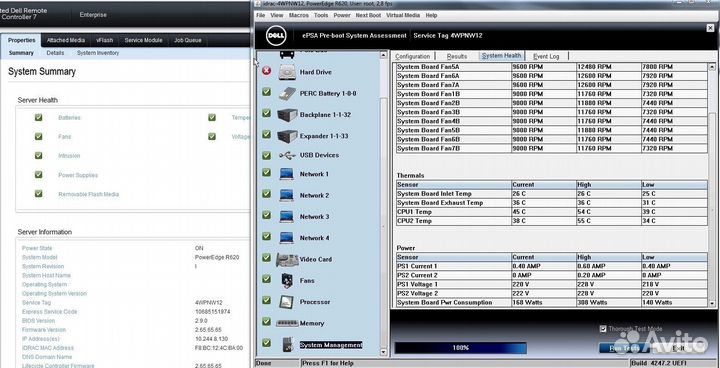Click the Power Supplies link
The width and height of the screenshot is (720, 368).
(78, 175)
